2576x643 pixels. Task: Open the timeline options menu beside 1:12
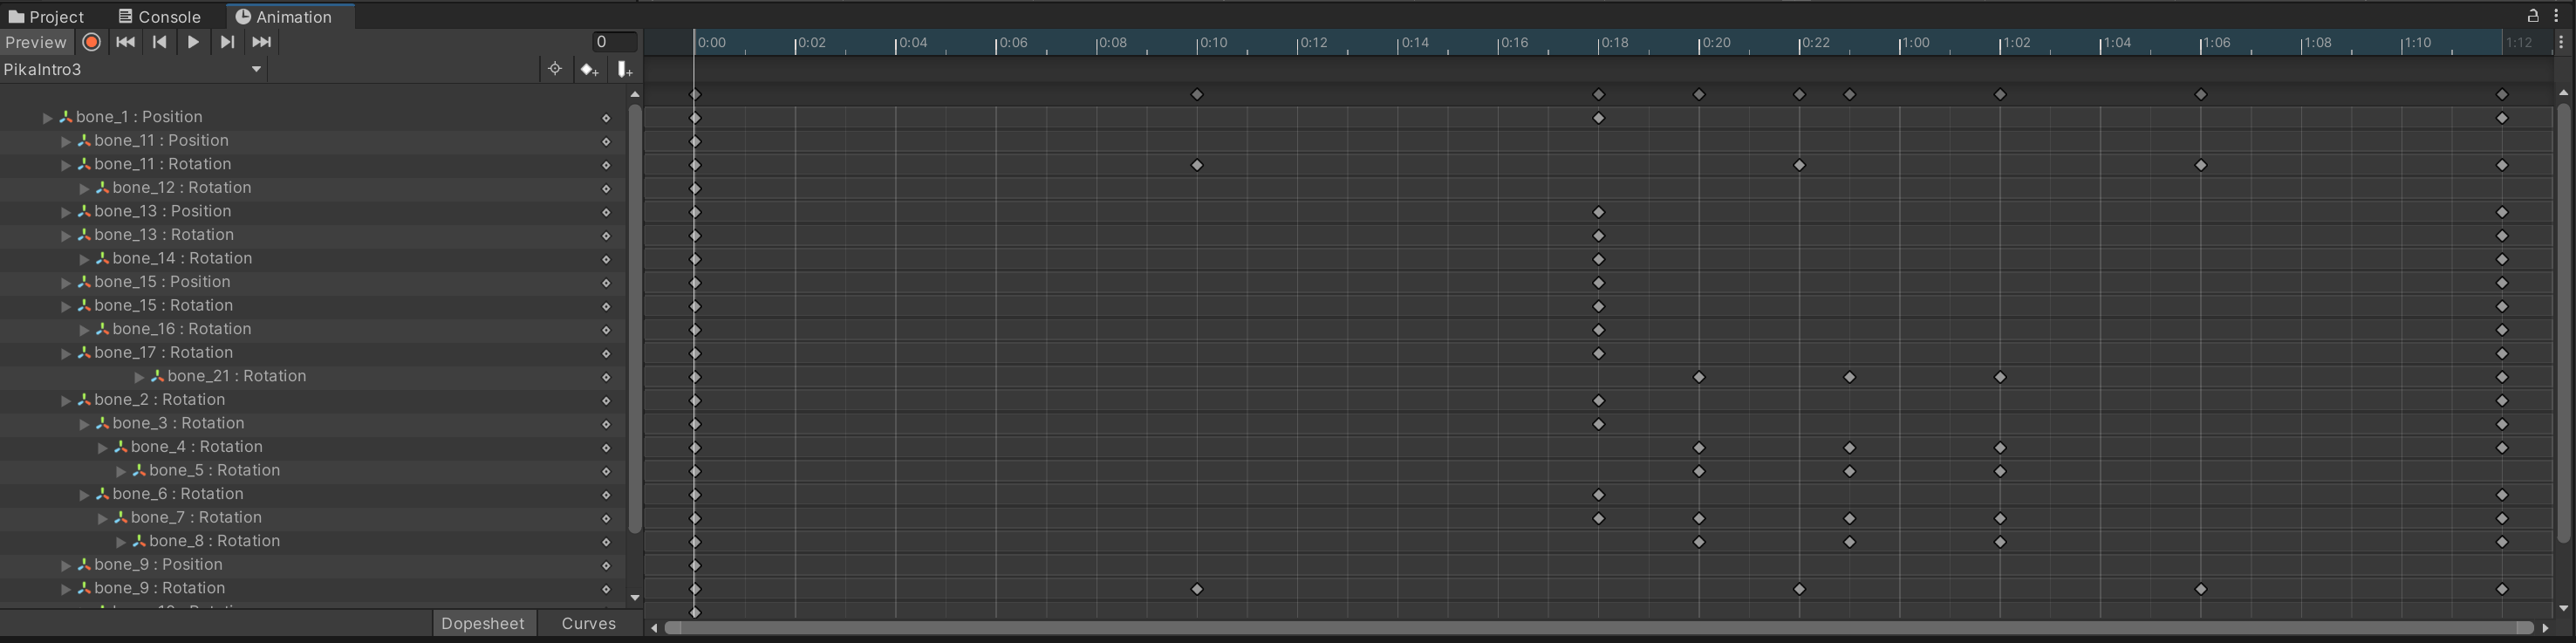(x=2561, y=43)
